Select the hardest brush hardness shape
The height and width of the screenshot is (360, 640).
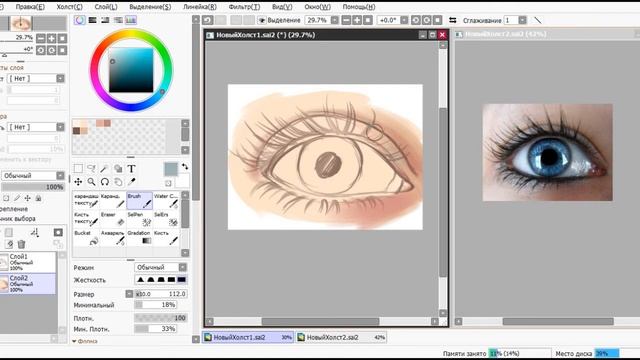(x=182, y=280)
